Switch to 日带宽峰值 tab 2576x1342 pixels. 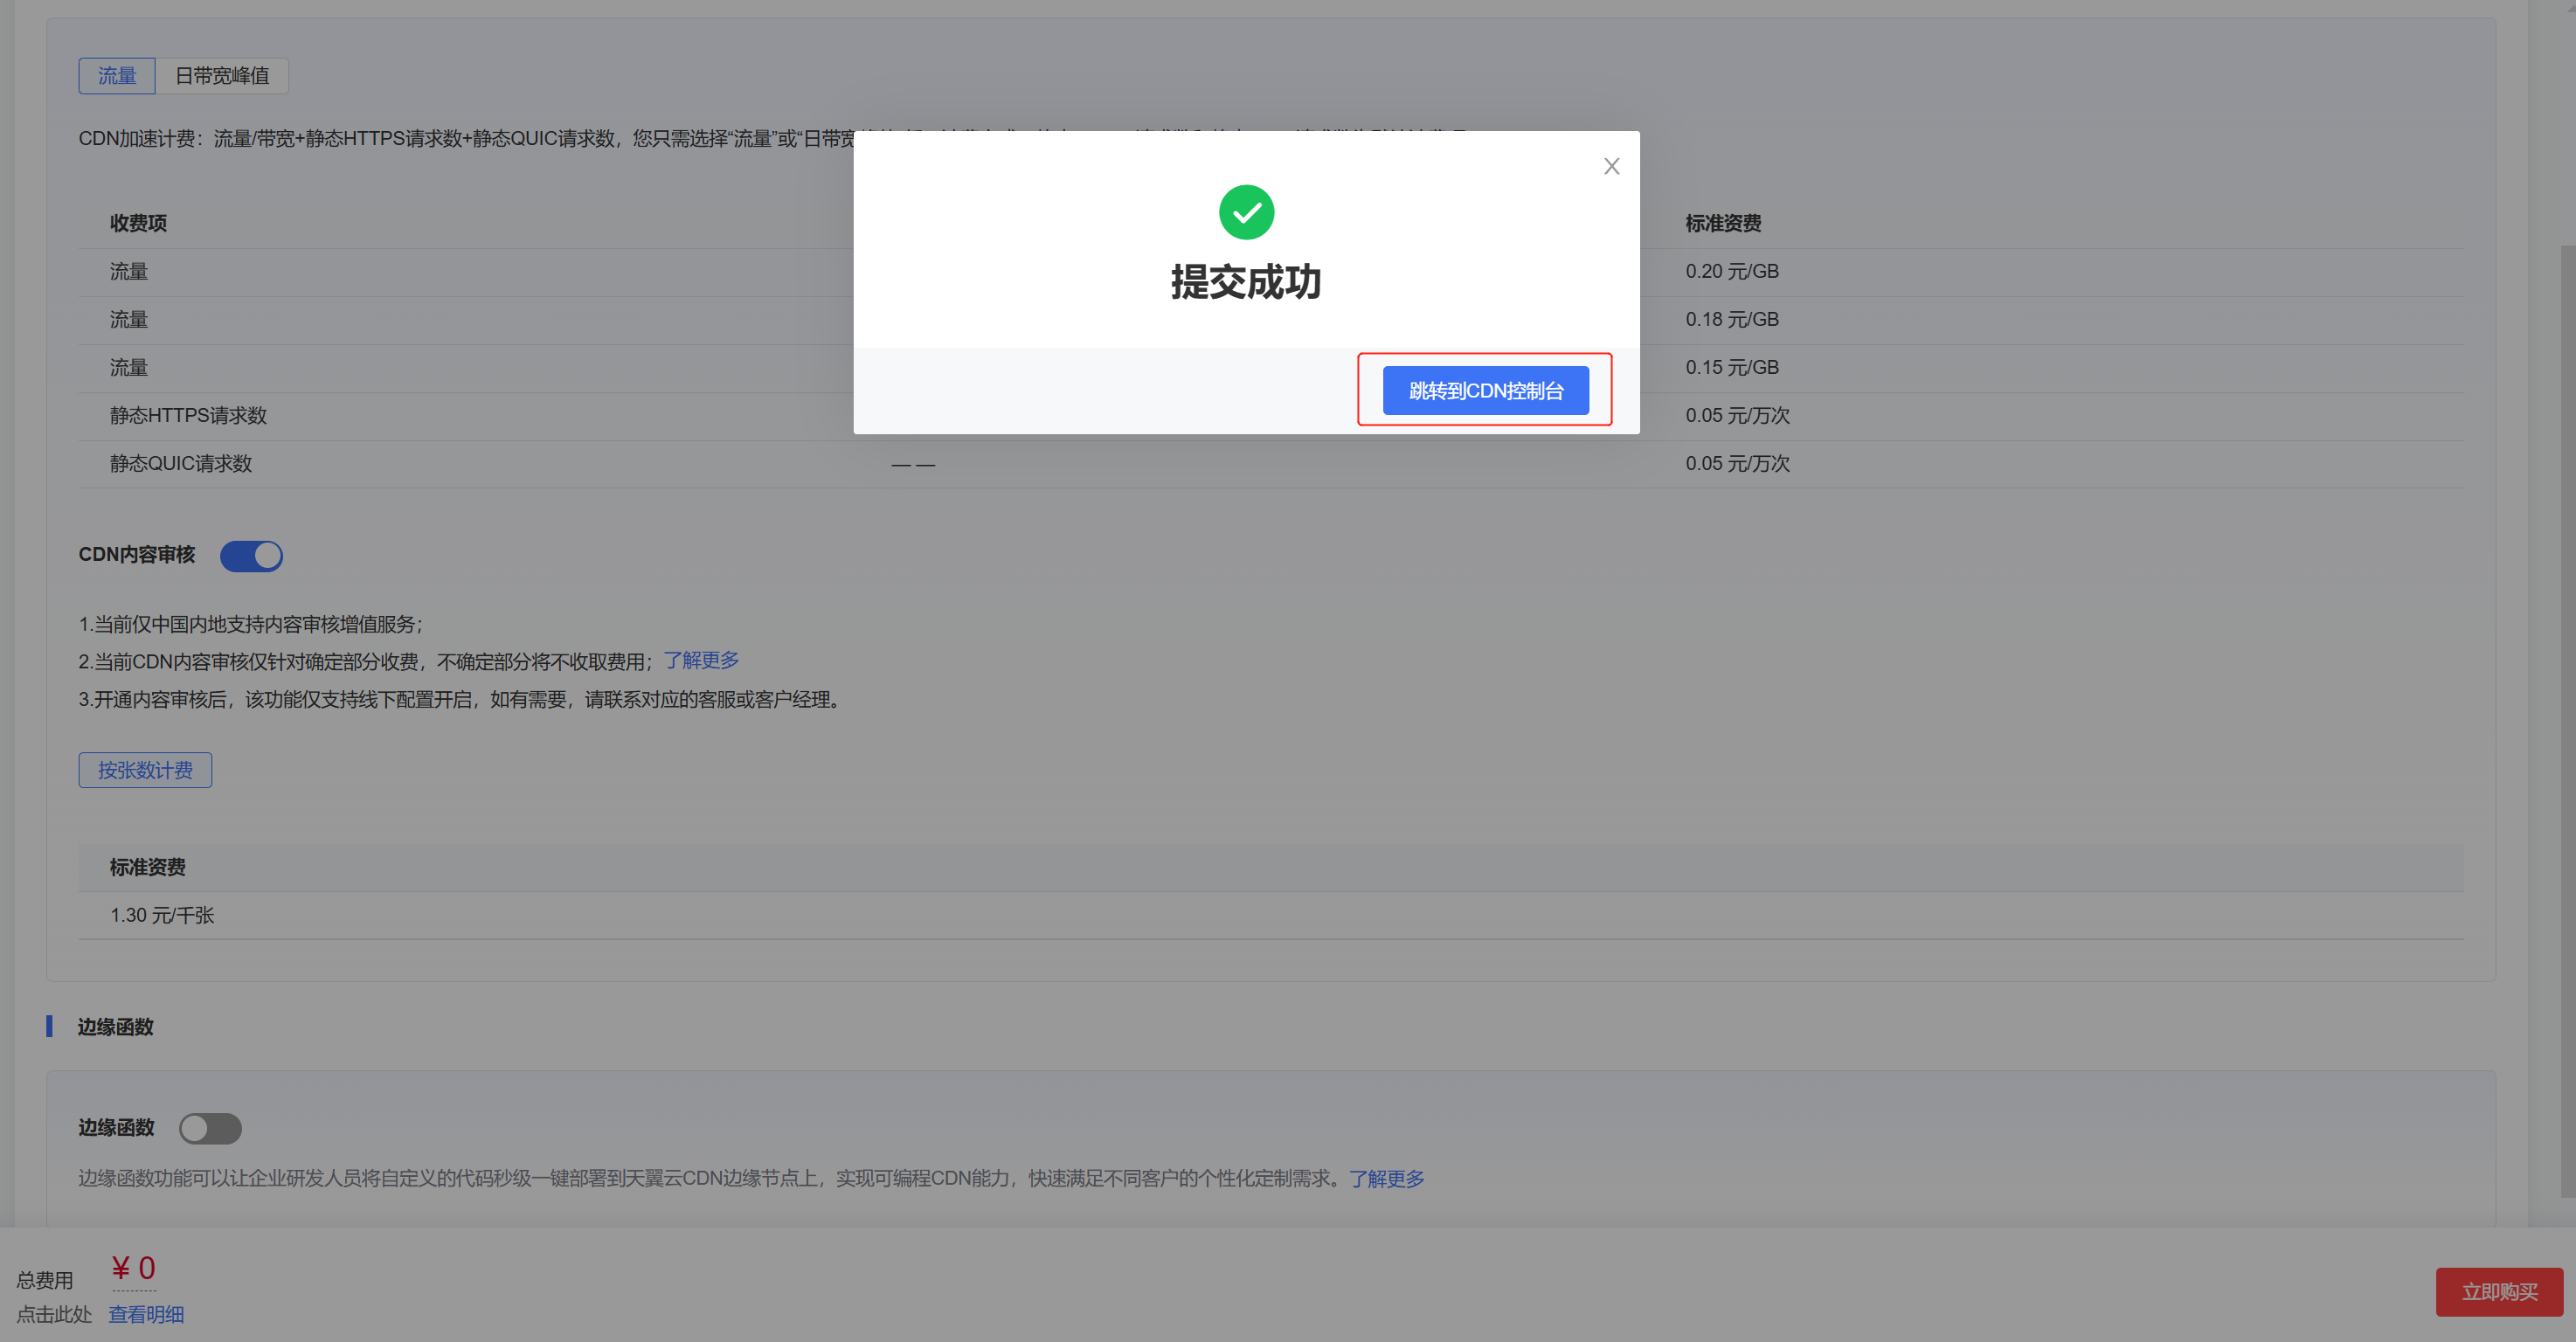[222, 76]
